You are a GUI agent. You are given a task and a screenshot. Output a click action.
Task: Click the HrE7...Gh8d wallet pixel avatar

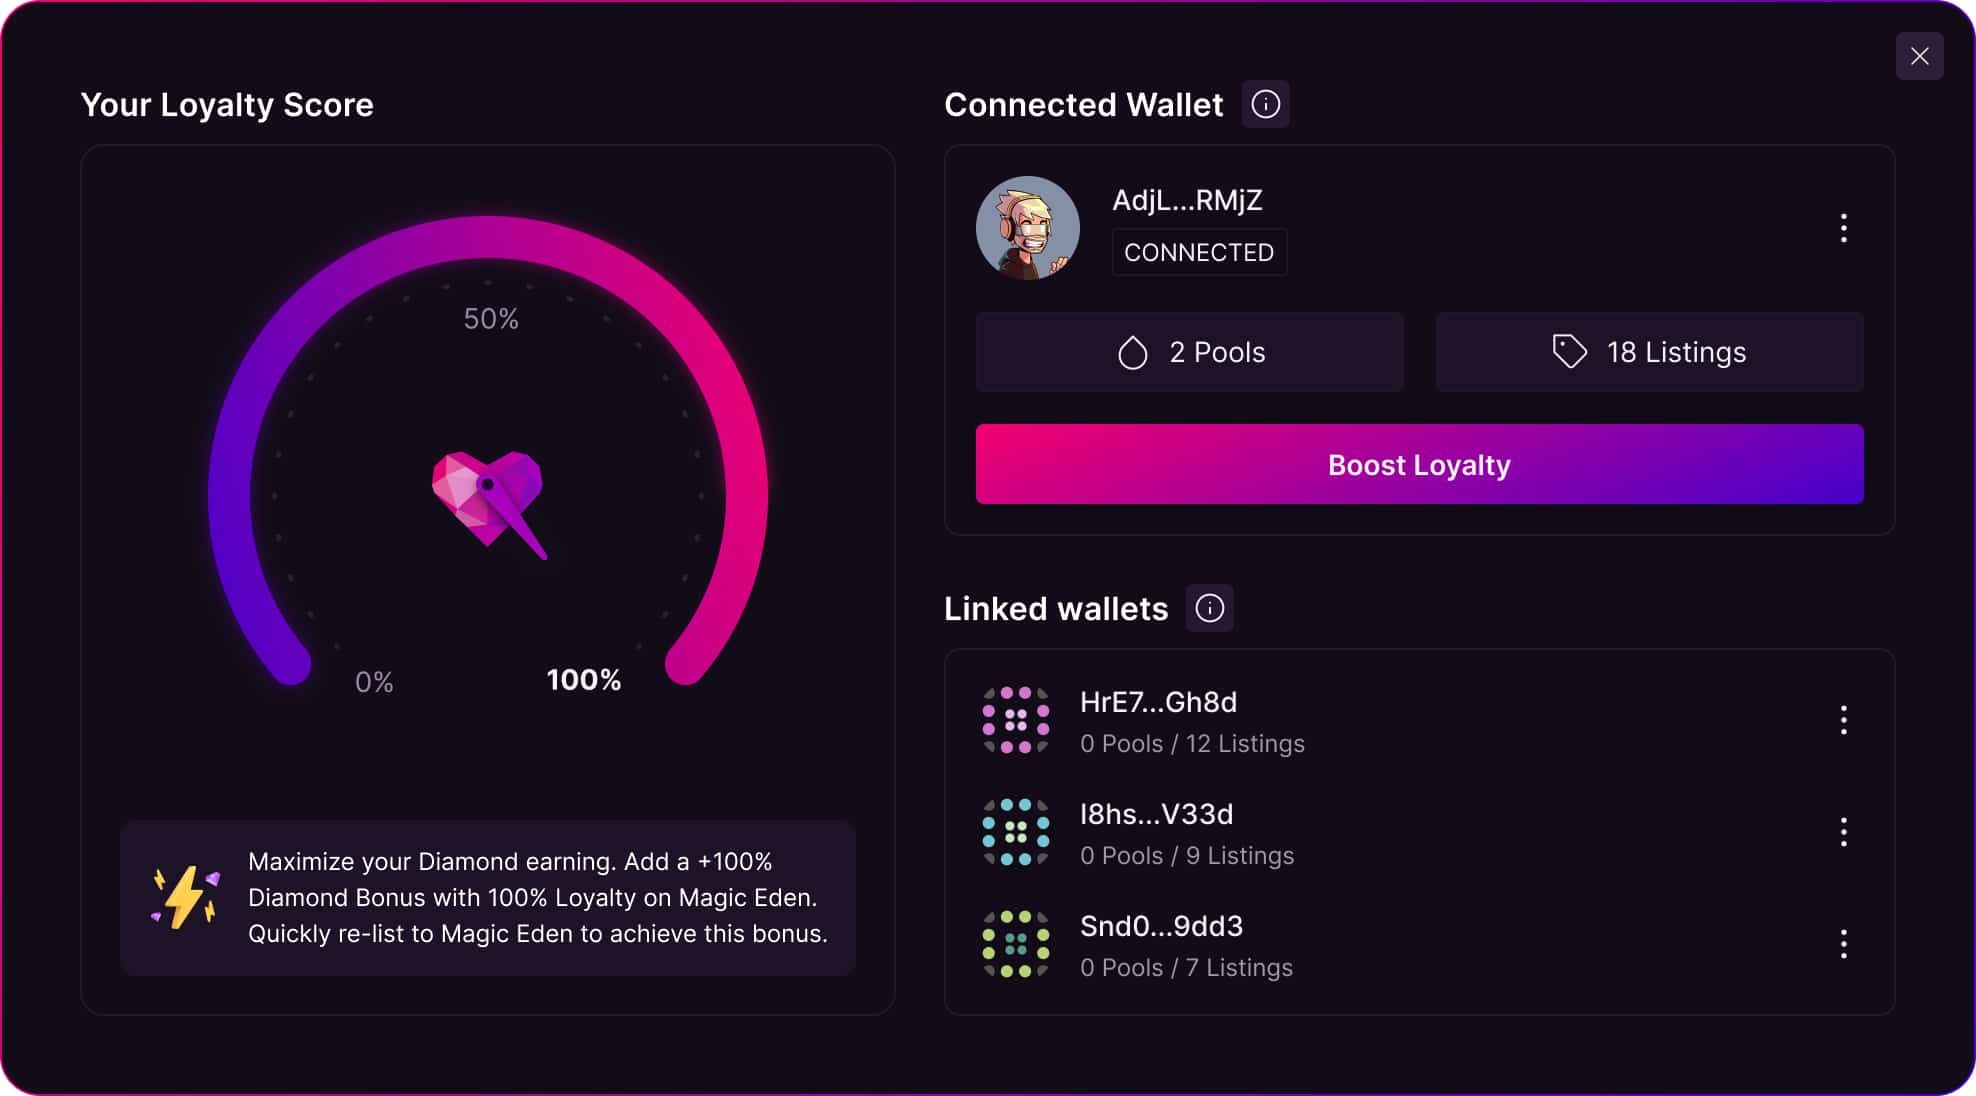pos(1017,721)
